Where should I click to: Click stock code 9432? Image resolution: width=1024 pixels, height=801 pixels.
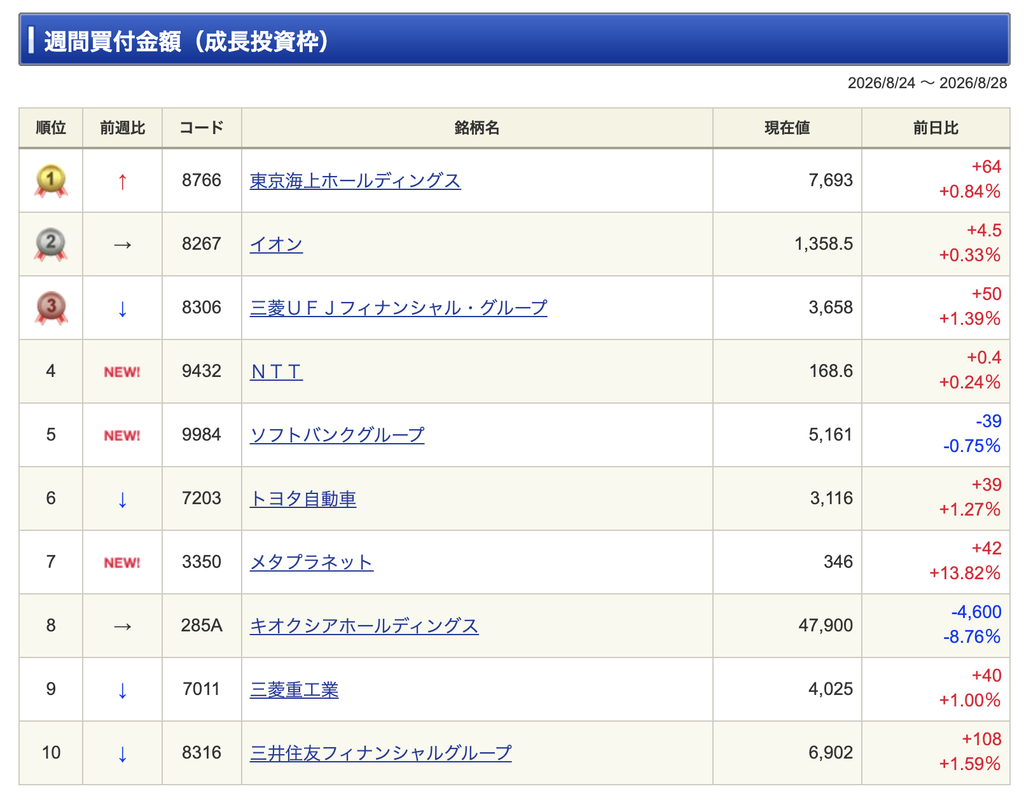click(x=202, y=371)
